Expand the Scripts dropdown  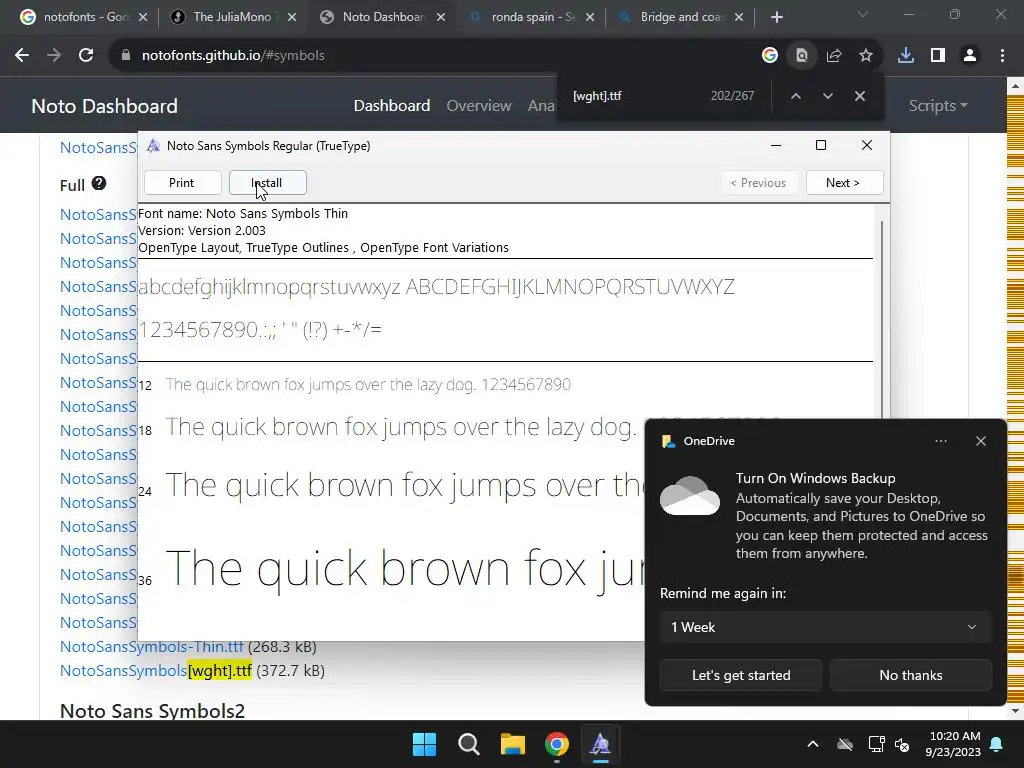938,106
